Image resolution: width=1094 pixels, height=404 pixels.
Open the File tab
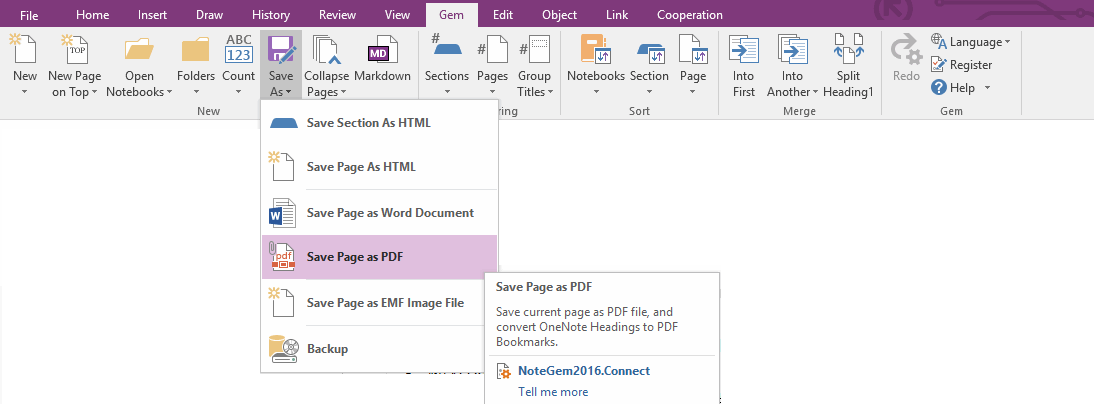click(29, 15)
